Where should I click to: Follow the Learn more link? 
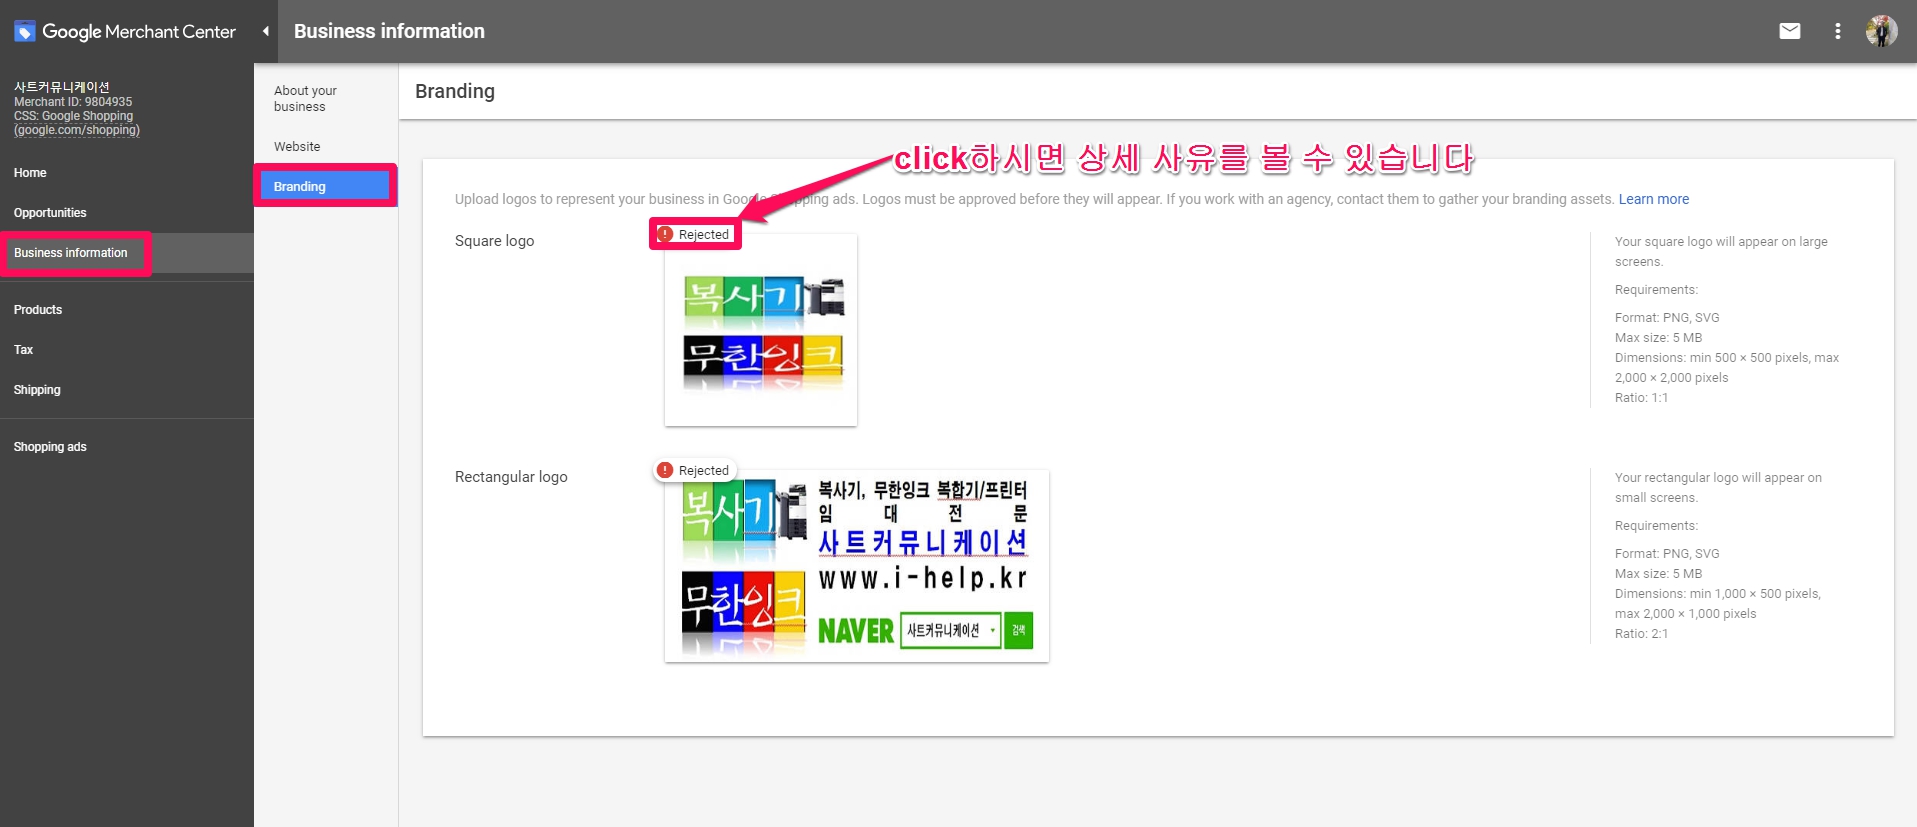[x=1653, y=199]
